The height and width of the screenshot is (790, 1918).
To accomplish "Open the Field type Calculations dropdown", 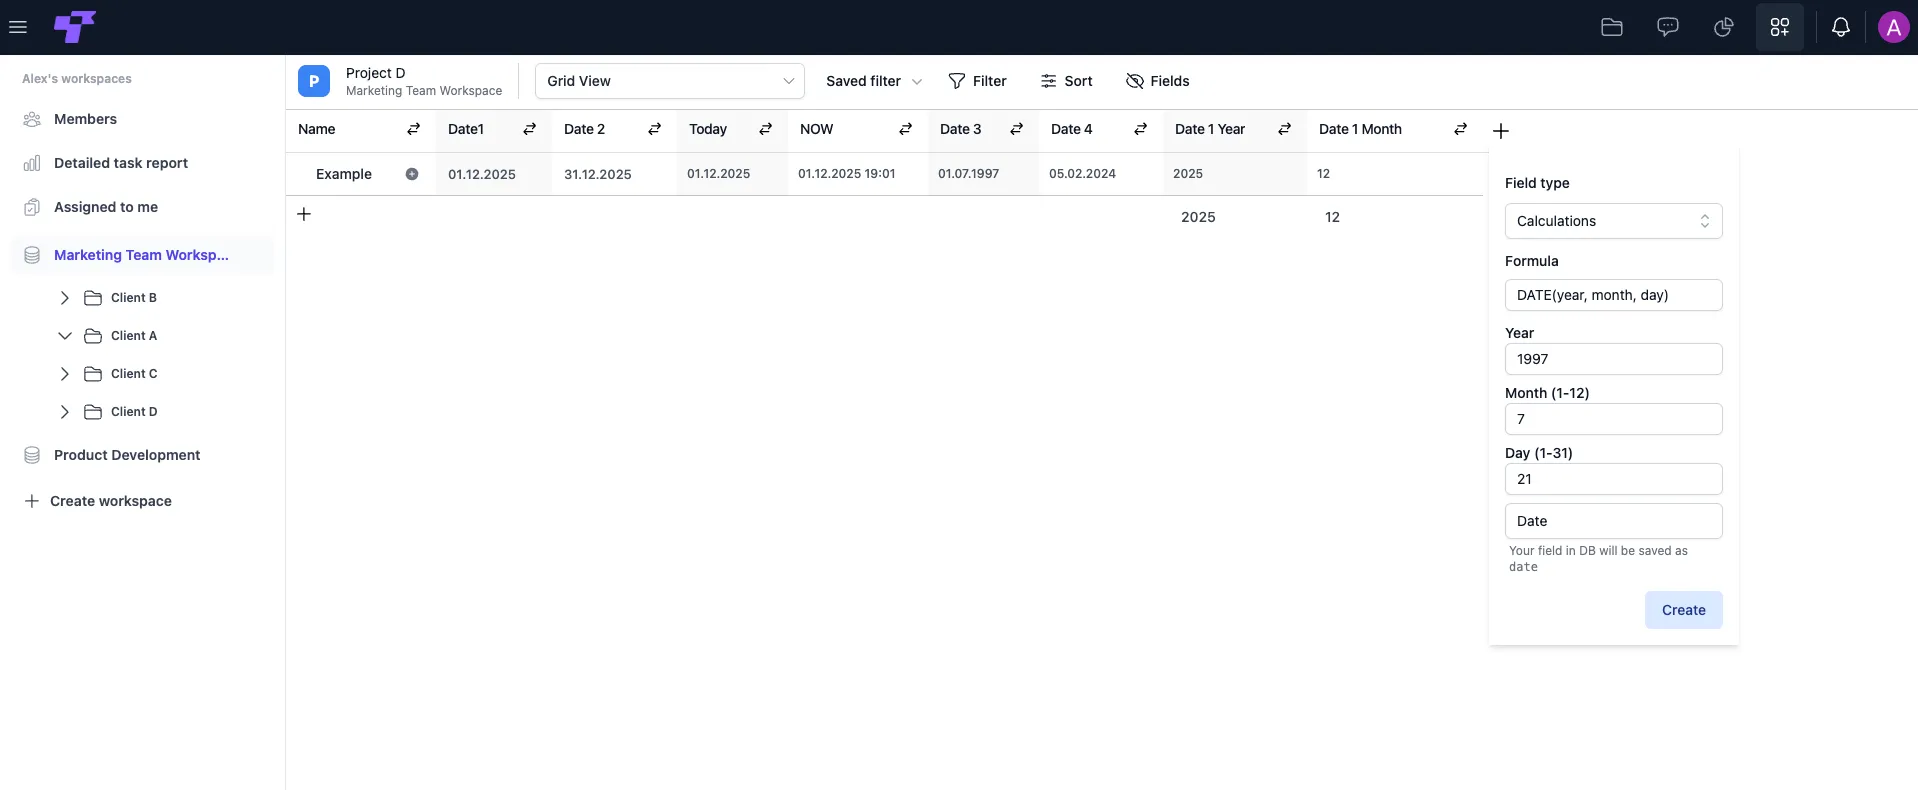I will [x=1613, y=221].
